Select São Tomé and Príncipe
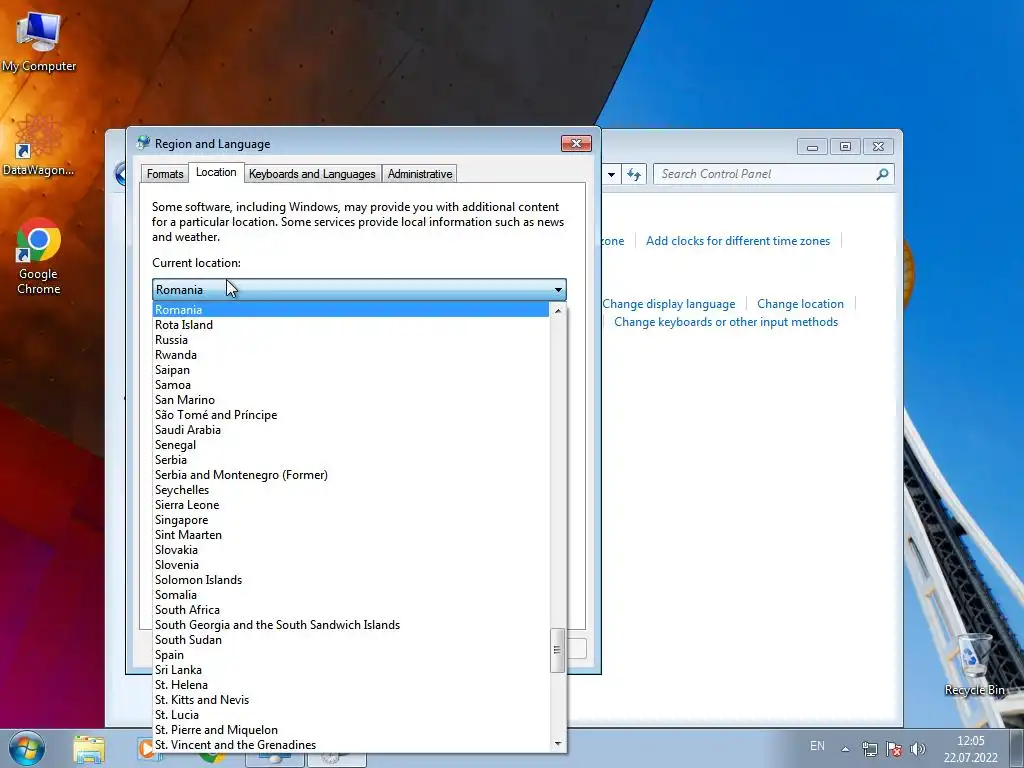1024x768 pixels. 351,415
